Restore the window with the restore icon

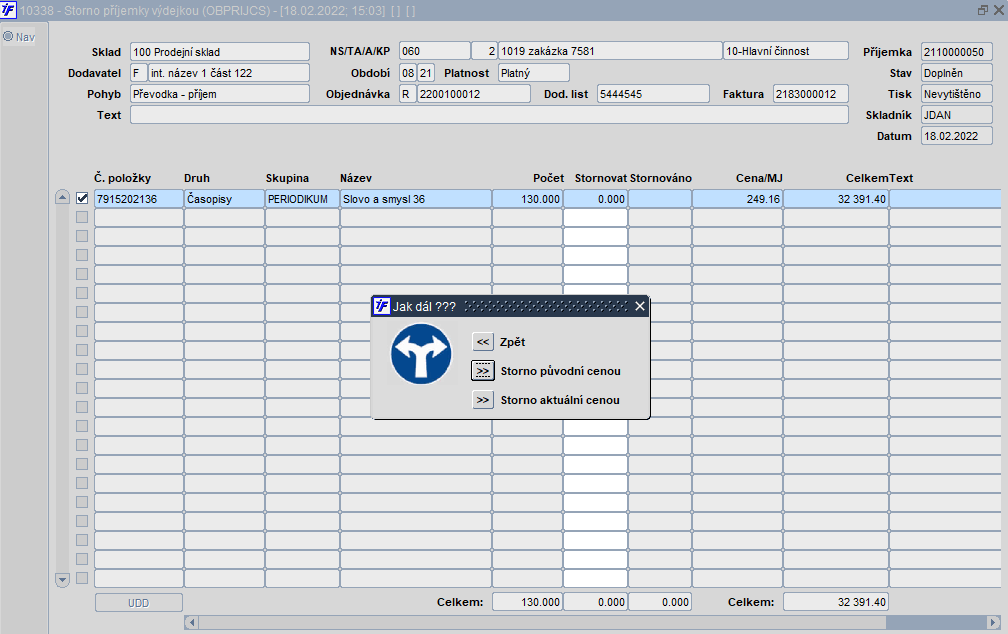(982, 9)
